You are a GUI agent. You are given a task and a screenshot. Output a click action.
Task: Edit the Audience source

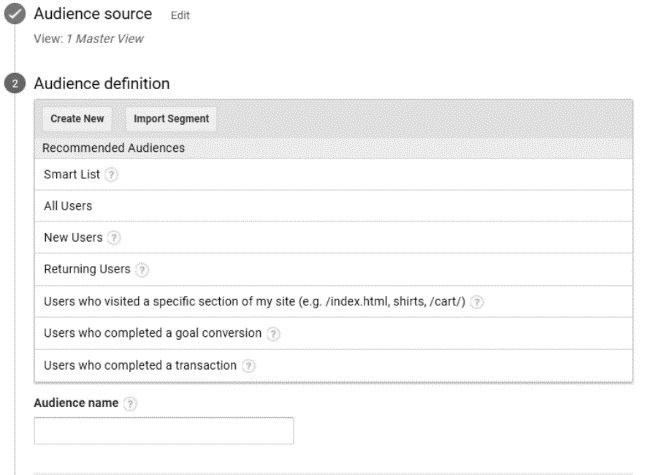[180, 16]
